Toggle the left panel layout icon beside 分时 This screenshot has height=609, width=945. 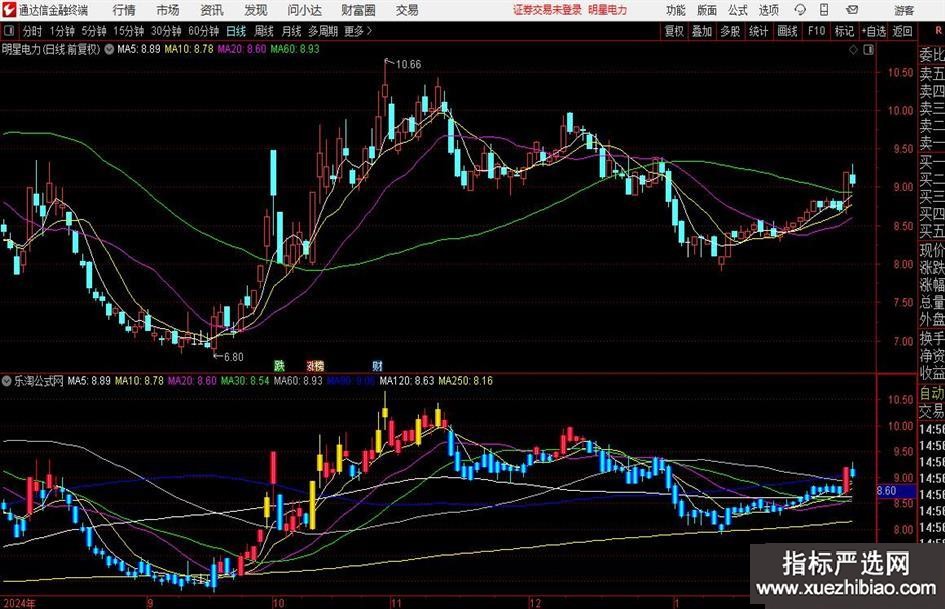point(9,31)
